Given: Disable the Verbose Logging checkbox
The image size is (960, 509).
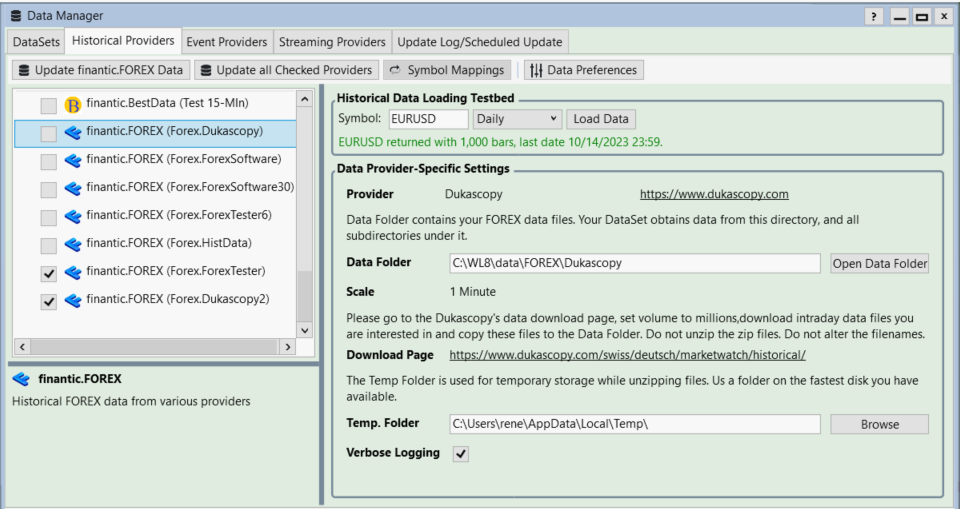Looking at the screenshot, I should [x=461, y=454].
